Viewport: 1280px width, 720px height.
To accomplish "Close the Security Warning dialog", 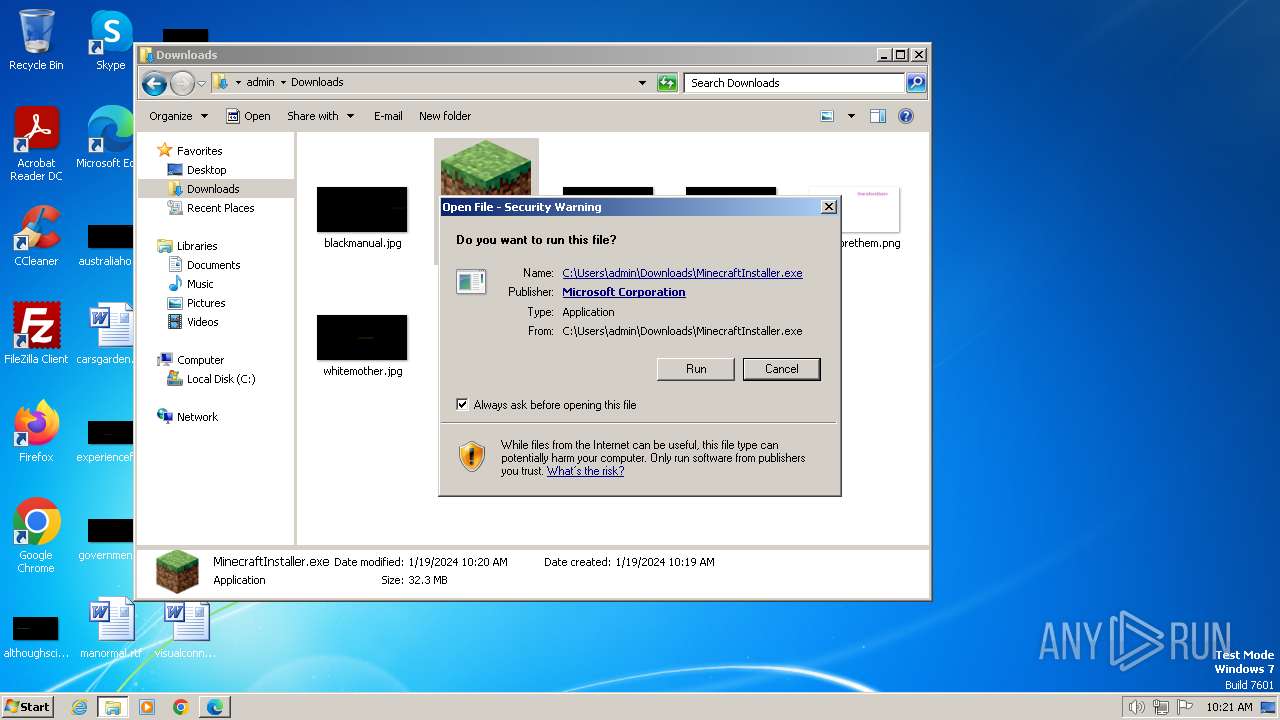I will (828, 207).
